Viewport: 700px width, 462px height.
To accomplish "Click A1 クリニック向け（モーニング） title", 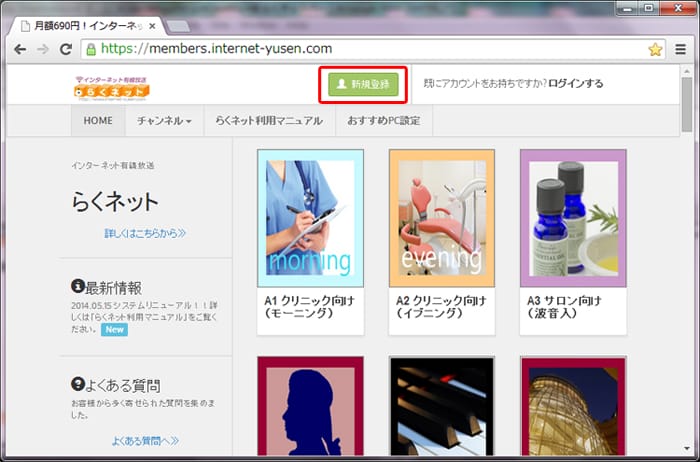I will coord(309,307).
